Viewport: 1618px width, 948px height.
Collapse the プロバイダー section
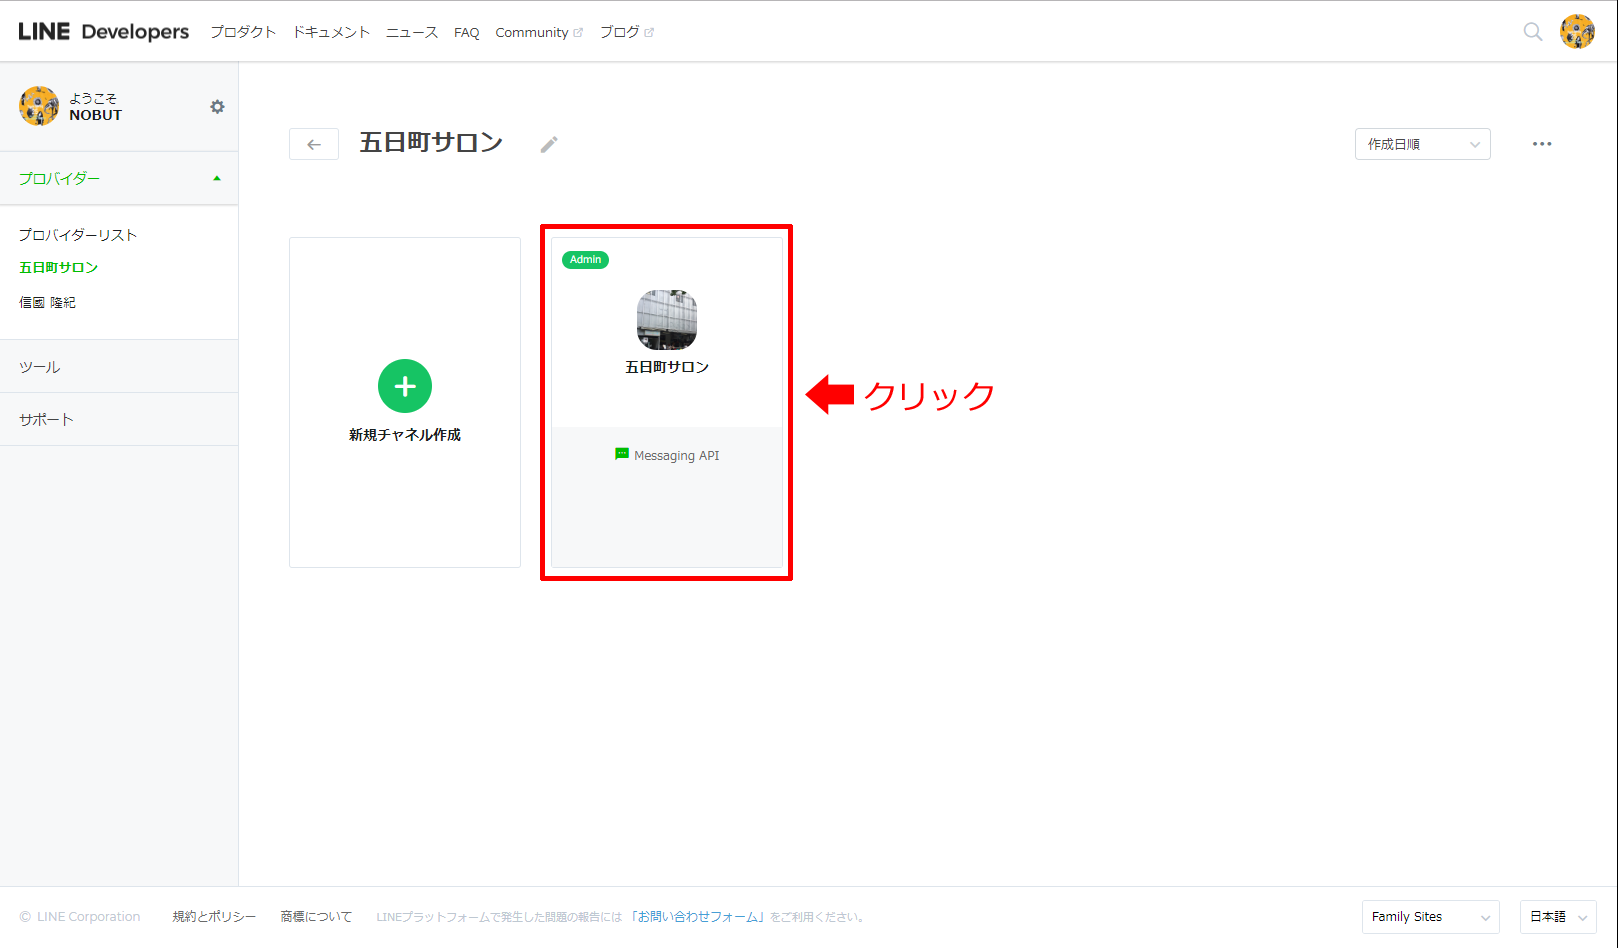point(119,178)
